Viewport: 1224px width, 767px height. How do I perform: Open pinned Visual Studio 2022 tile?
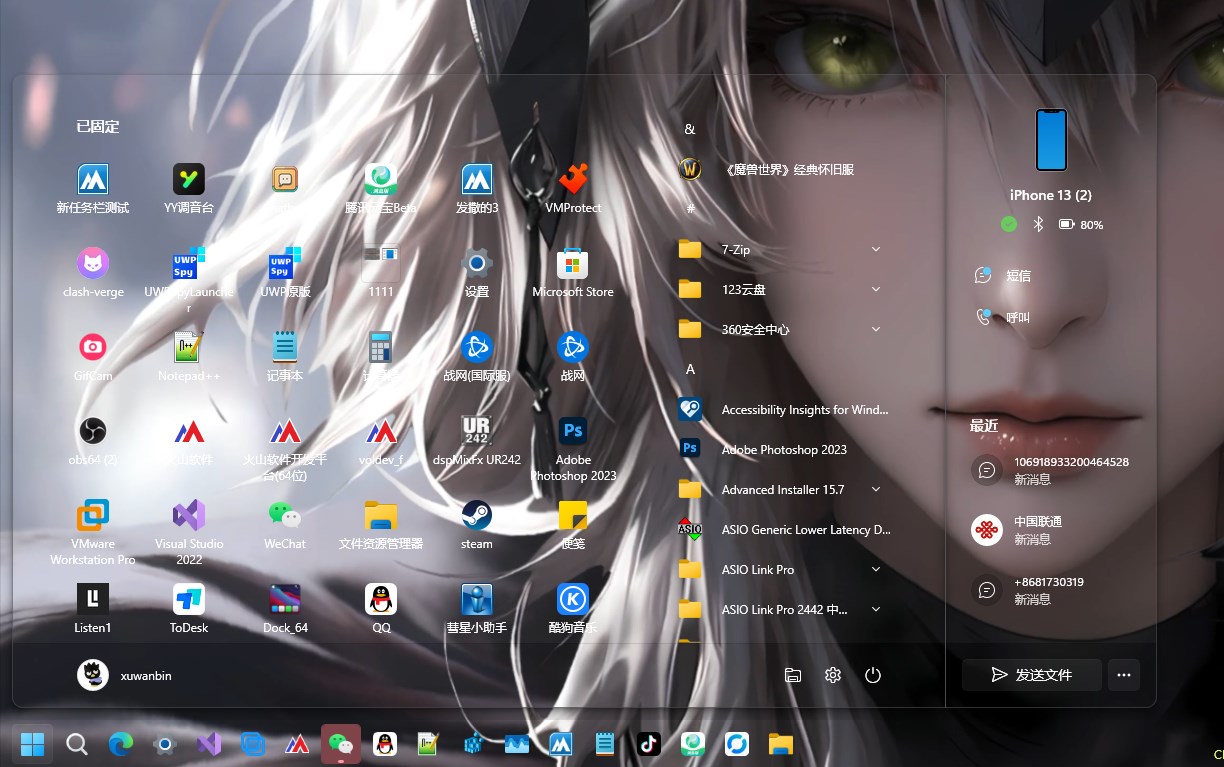pyautogui.click(x=189, y=533)
